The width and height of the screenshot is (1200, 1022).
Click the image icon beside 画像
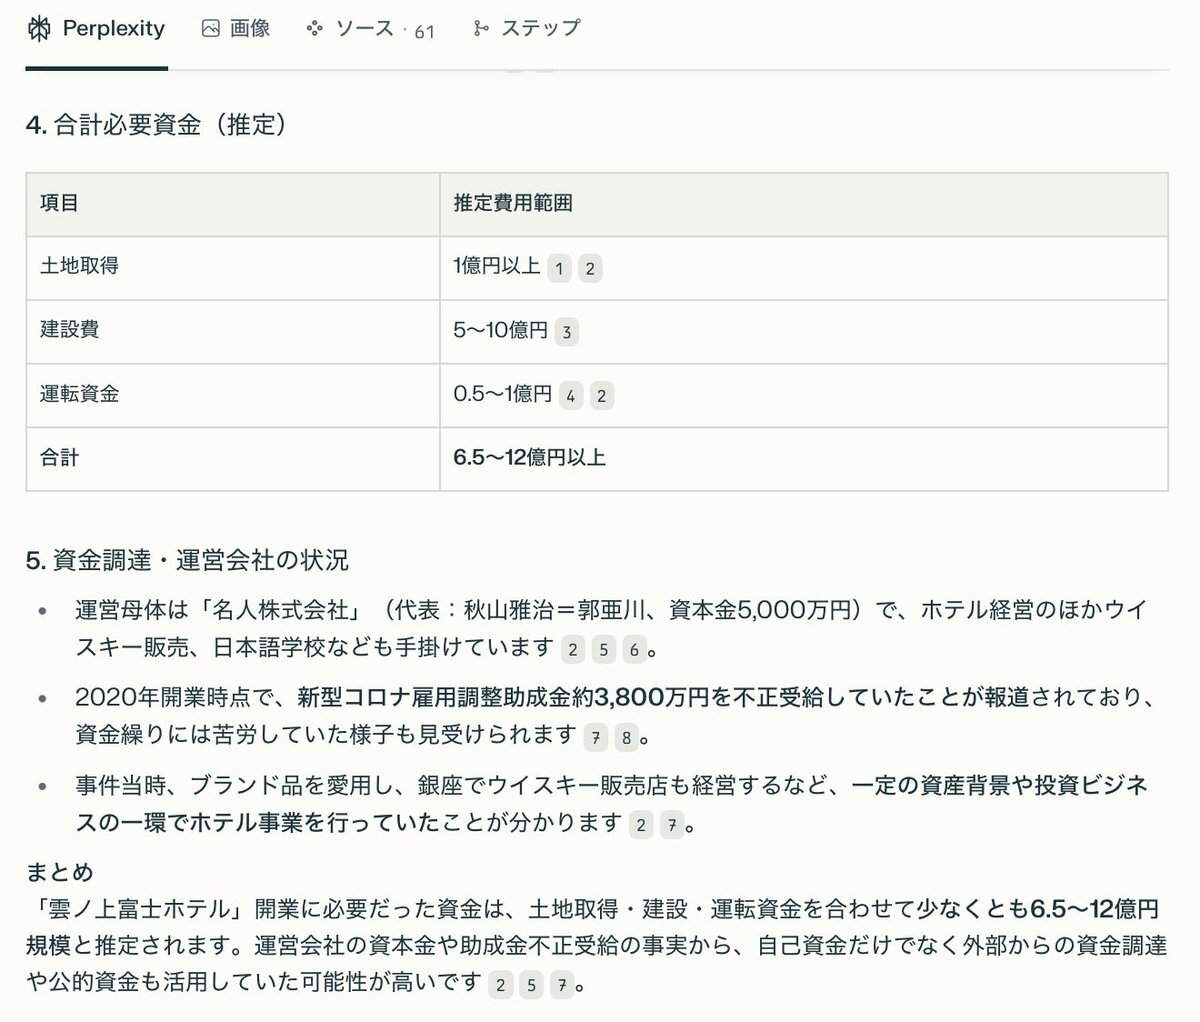coord(210,29)
